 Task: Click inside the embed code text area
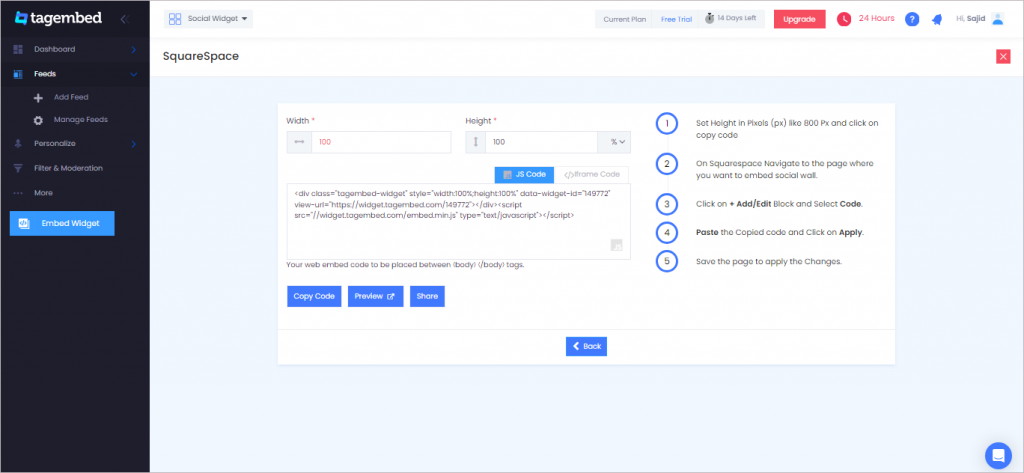458,221
